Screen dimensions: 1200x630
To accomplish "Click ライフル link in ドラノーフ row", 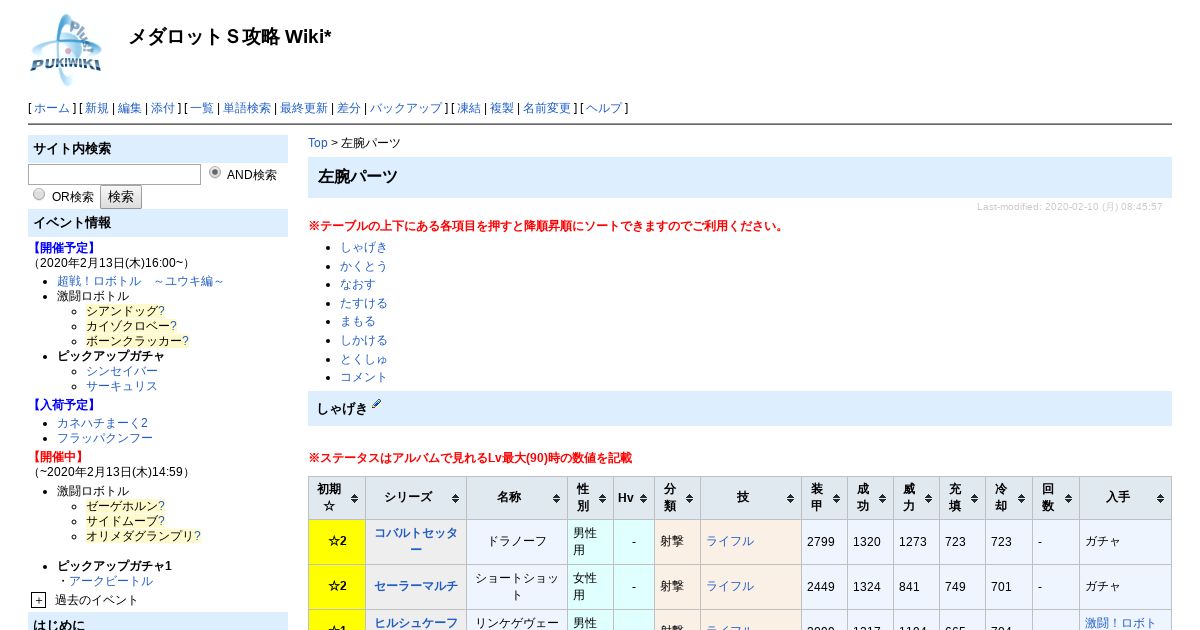I will point(730,541).
